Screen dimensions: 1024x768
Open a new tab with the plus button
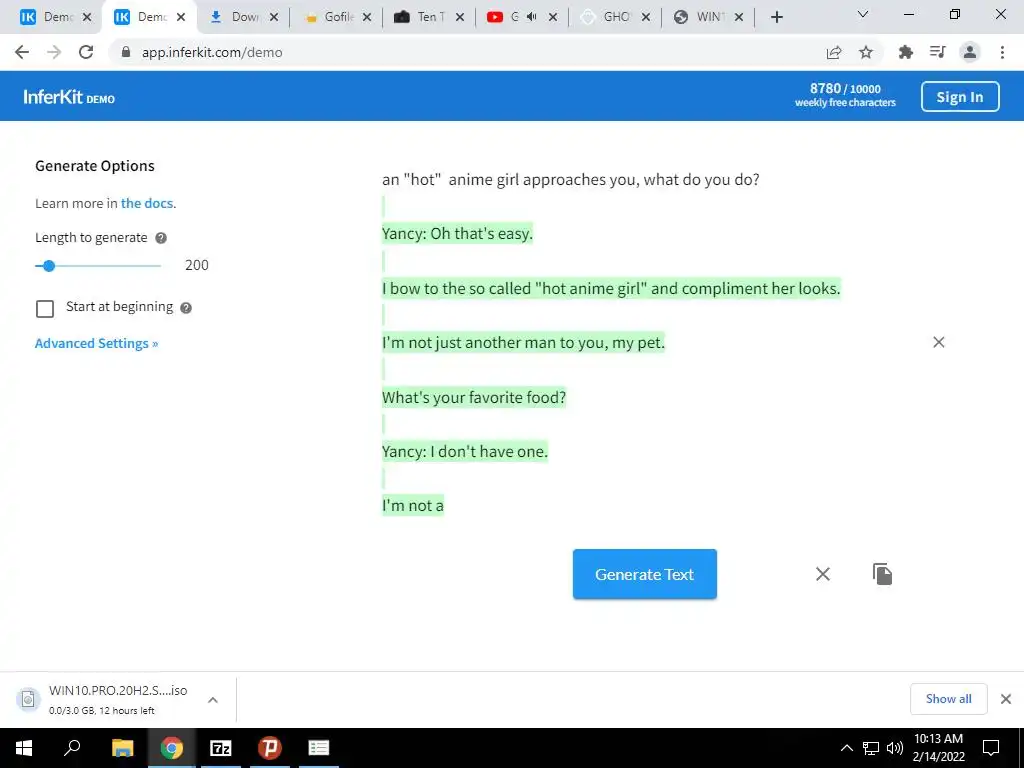pos(776,17)
